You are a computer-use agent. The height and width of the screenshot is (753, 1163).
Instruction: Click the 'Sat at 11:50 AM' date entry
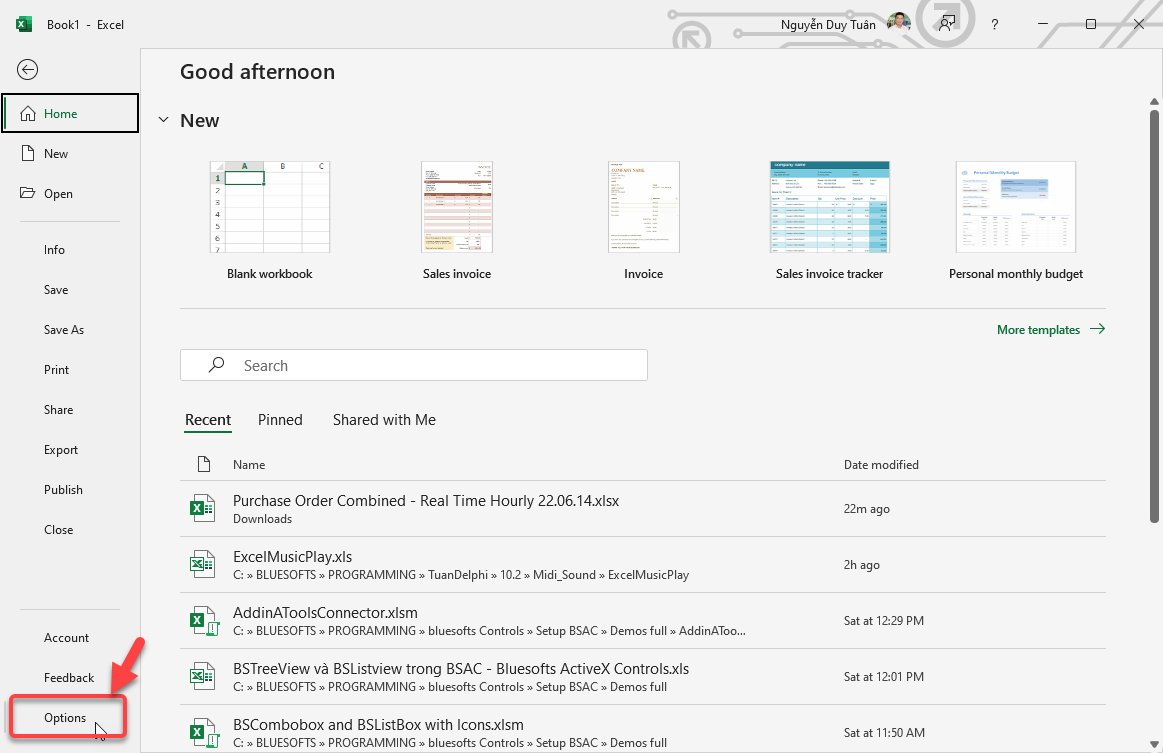(x=884, y=733)
